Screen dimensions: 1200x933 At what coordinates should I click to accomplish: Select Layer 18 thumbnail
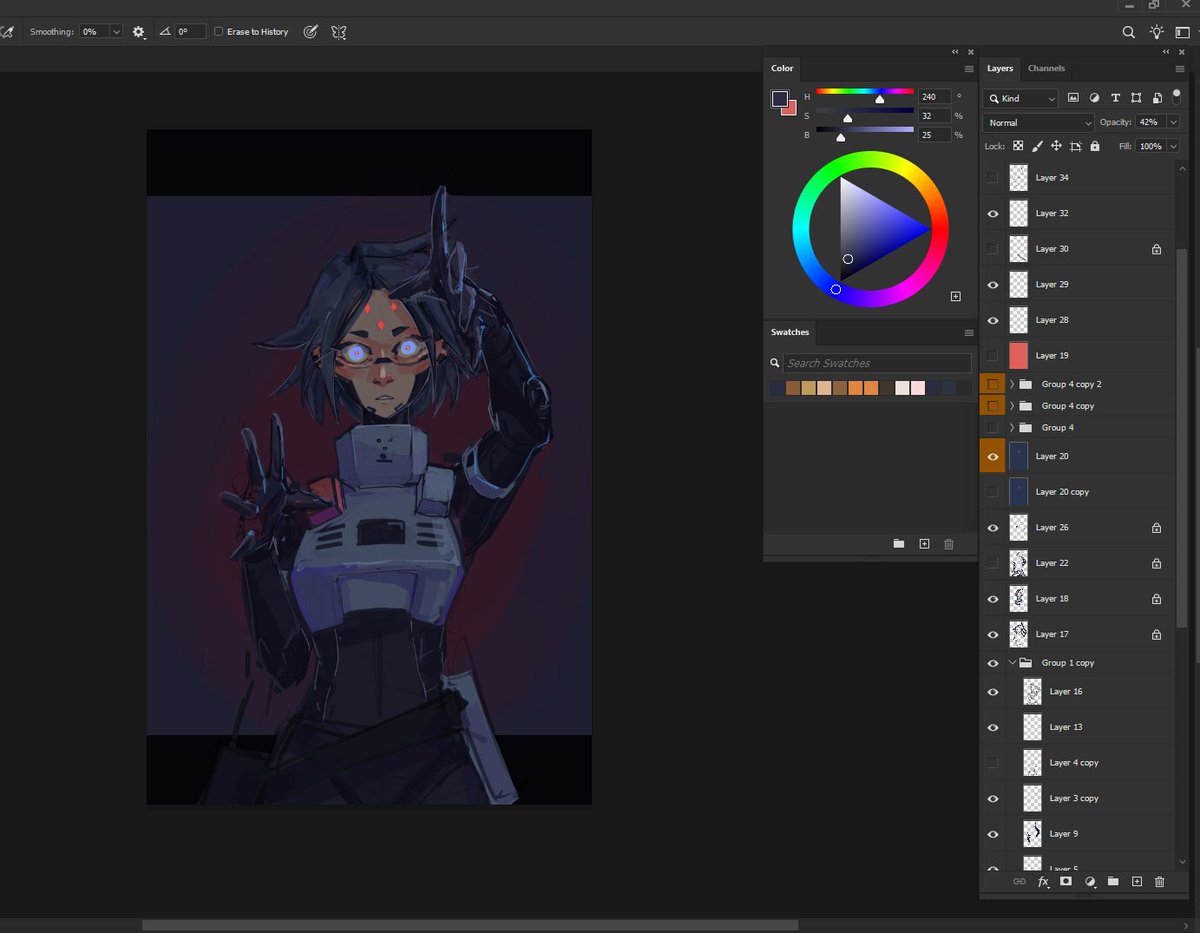(x=1019, y=598)
